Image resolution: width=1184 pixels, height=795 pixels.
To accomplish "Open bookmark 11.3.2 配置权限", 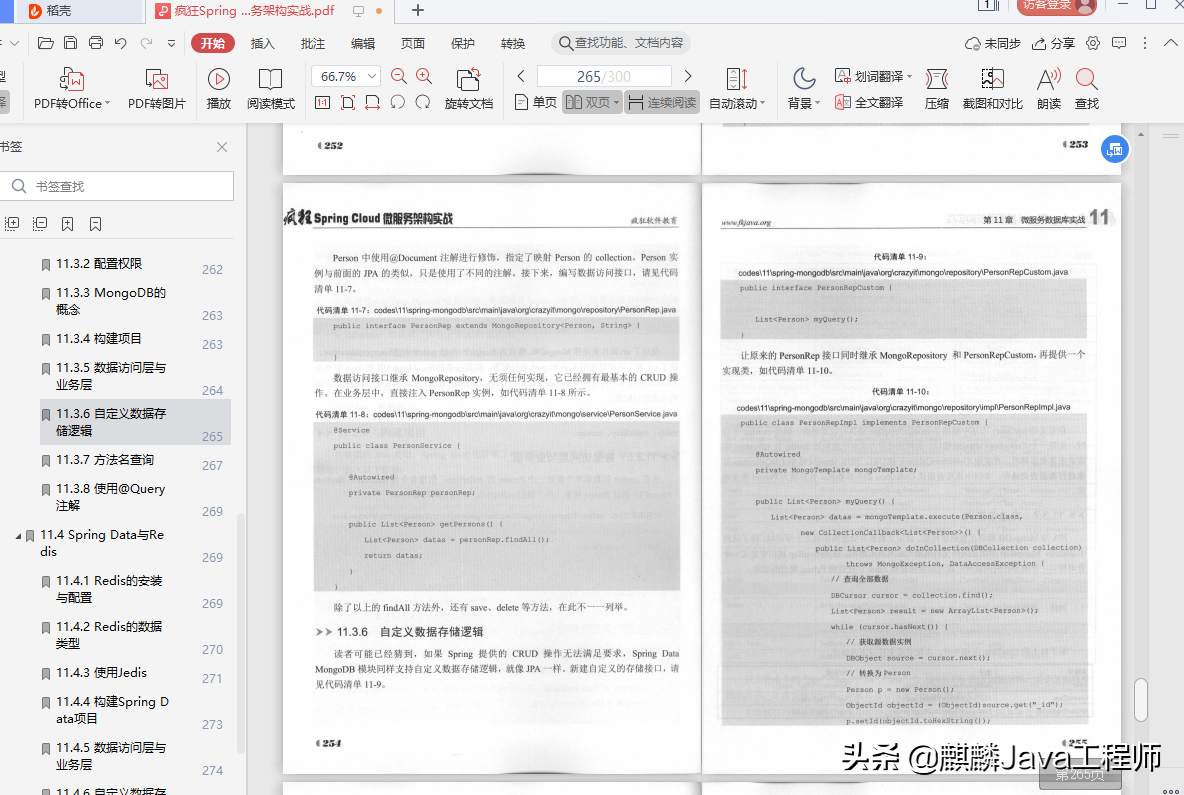I will pyautogui.click(x=99, y=263).
